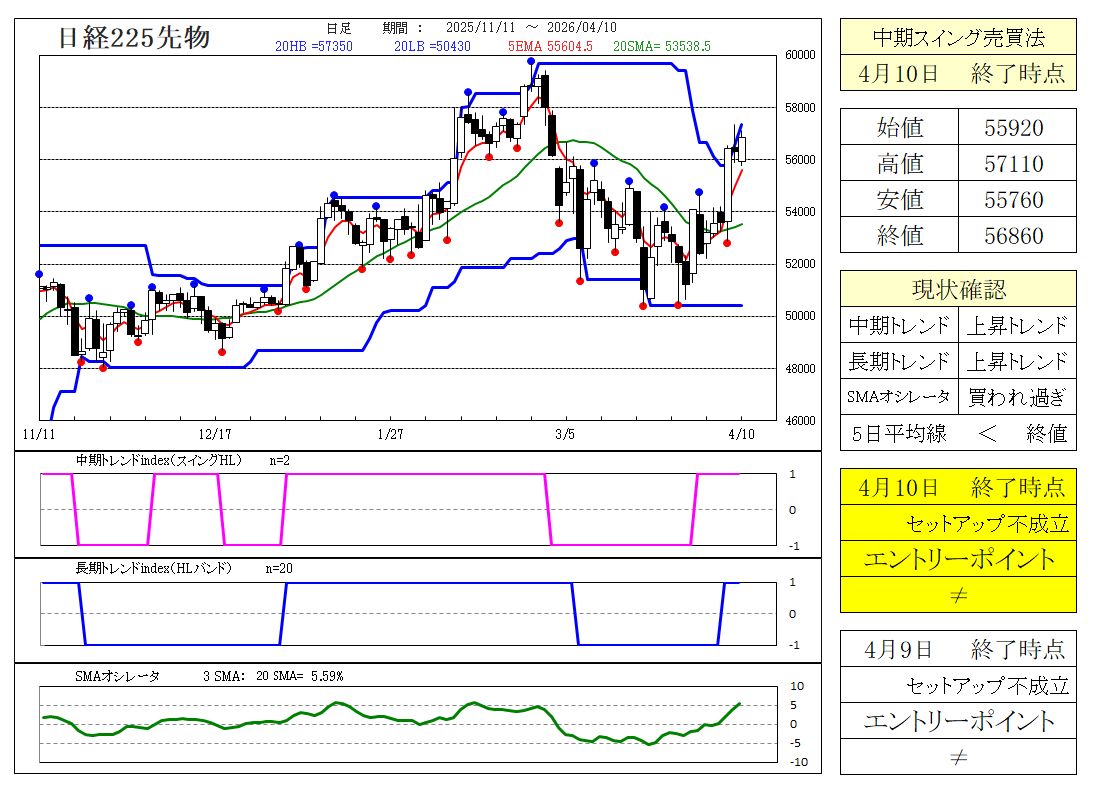
Task: Click the 日経225先物 chart title
Action: [x=134, y=38]
